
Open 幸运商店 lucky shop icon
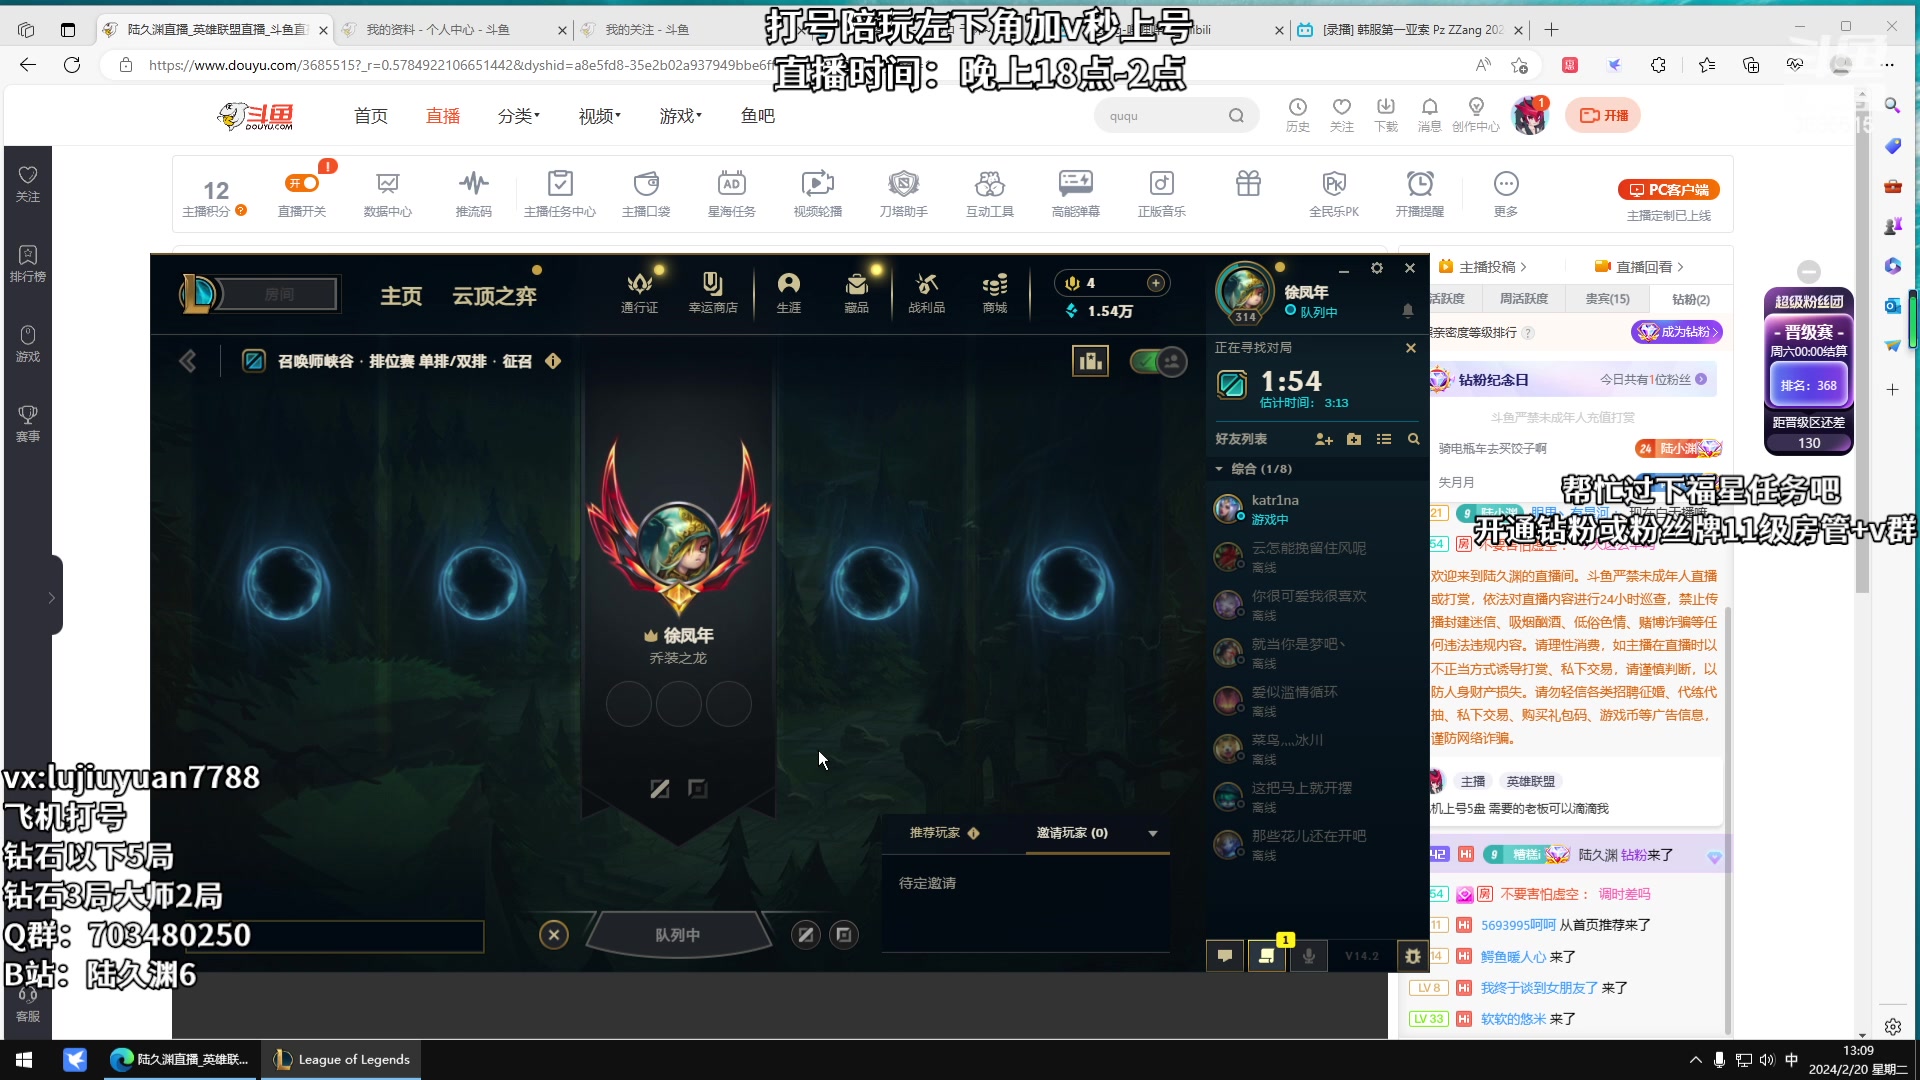click(712, 293)
